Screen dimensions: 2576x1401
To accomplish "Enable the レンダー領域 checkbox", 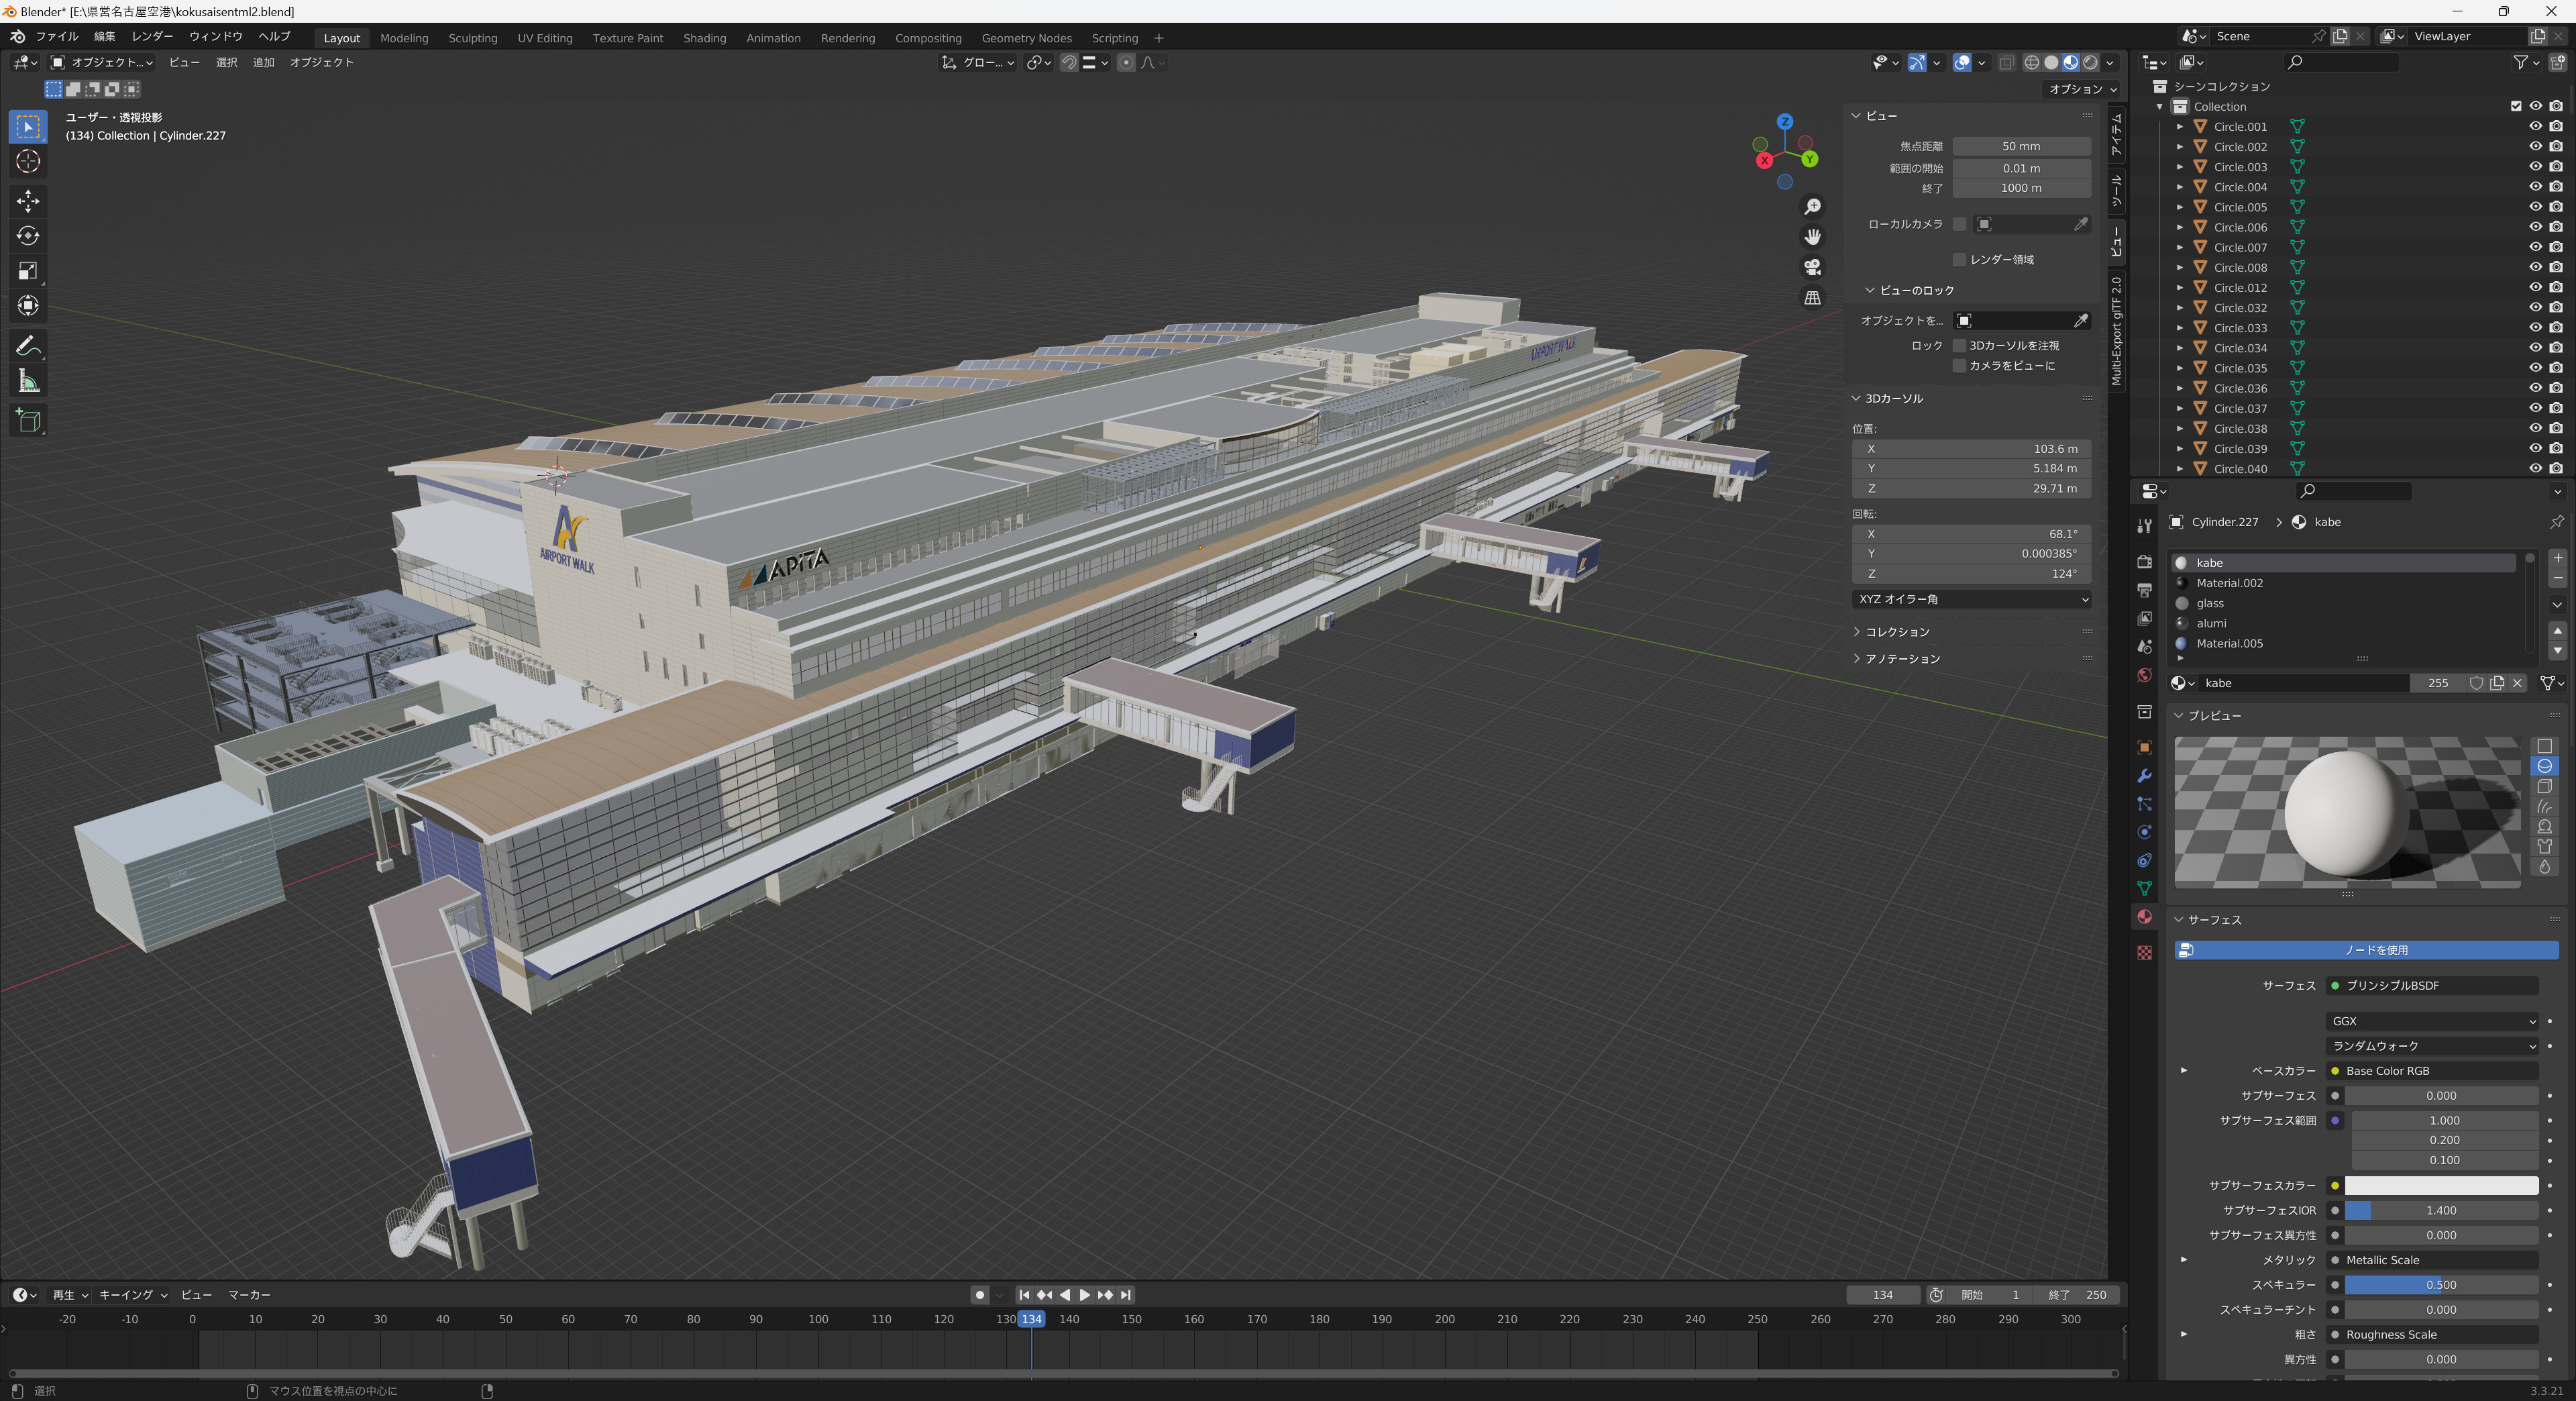I will tap(1959, 260).
